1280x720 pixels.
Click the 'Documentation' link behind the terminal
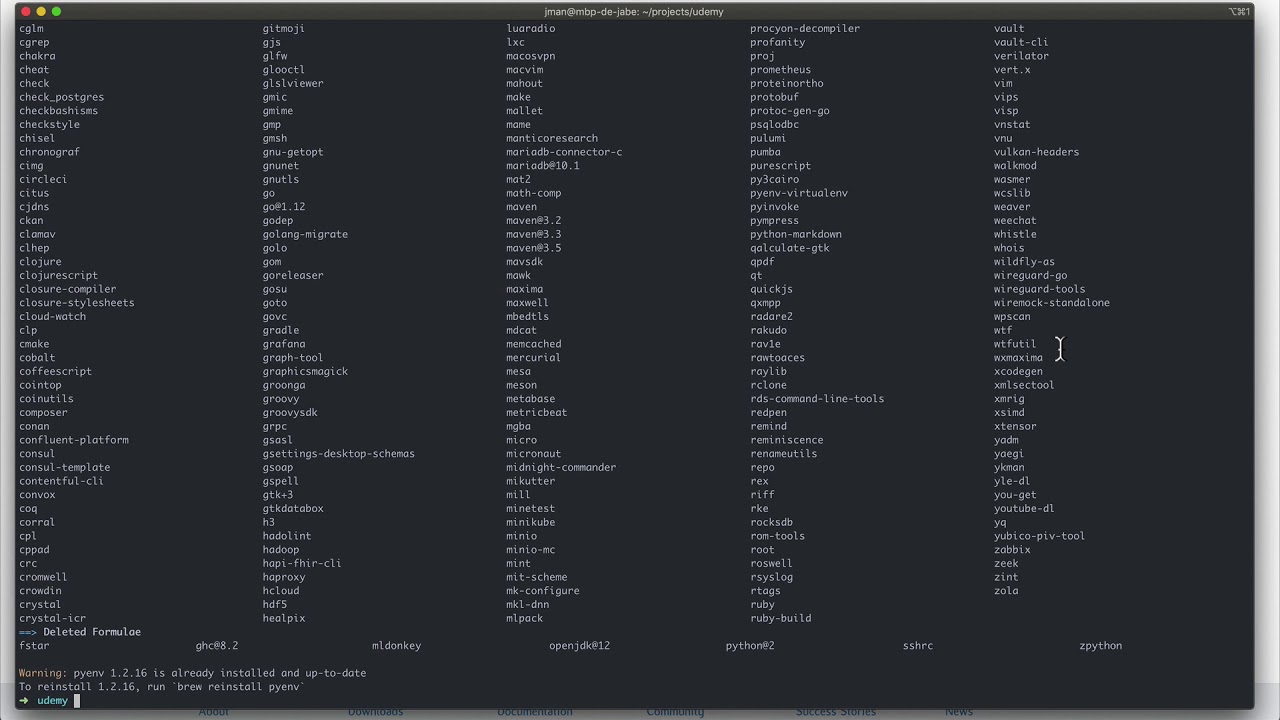[535, 712]
